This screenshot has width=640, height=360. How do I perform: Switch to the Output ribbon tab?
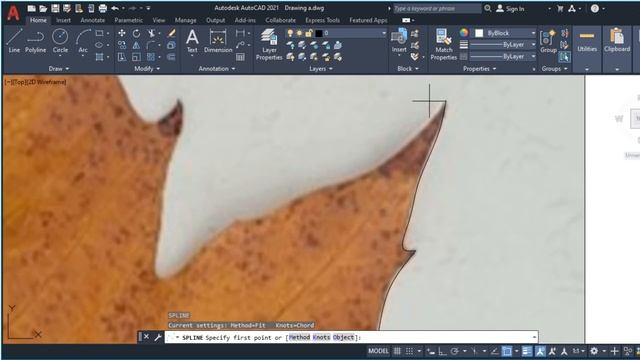click(x=216, y=20)
